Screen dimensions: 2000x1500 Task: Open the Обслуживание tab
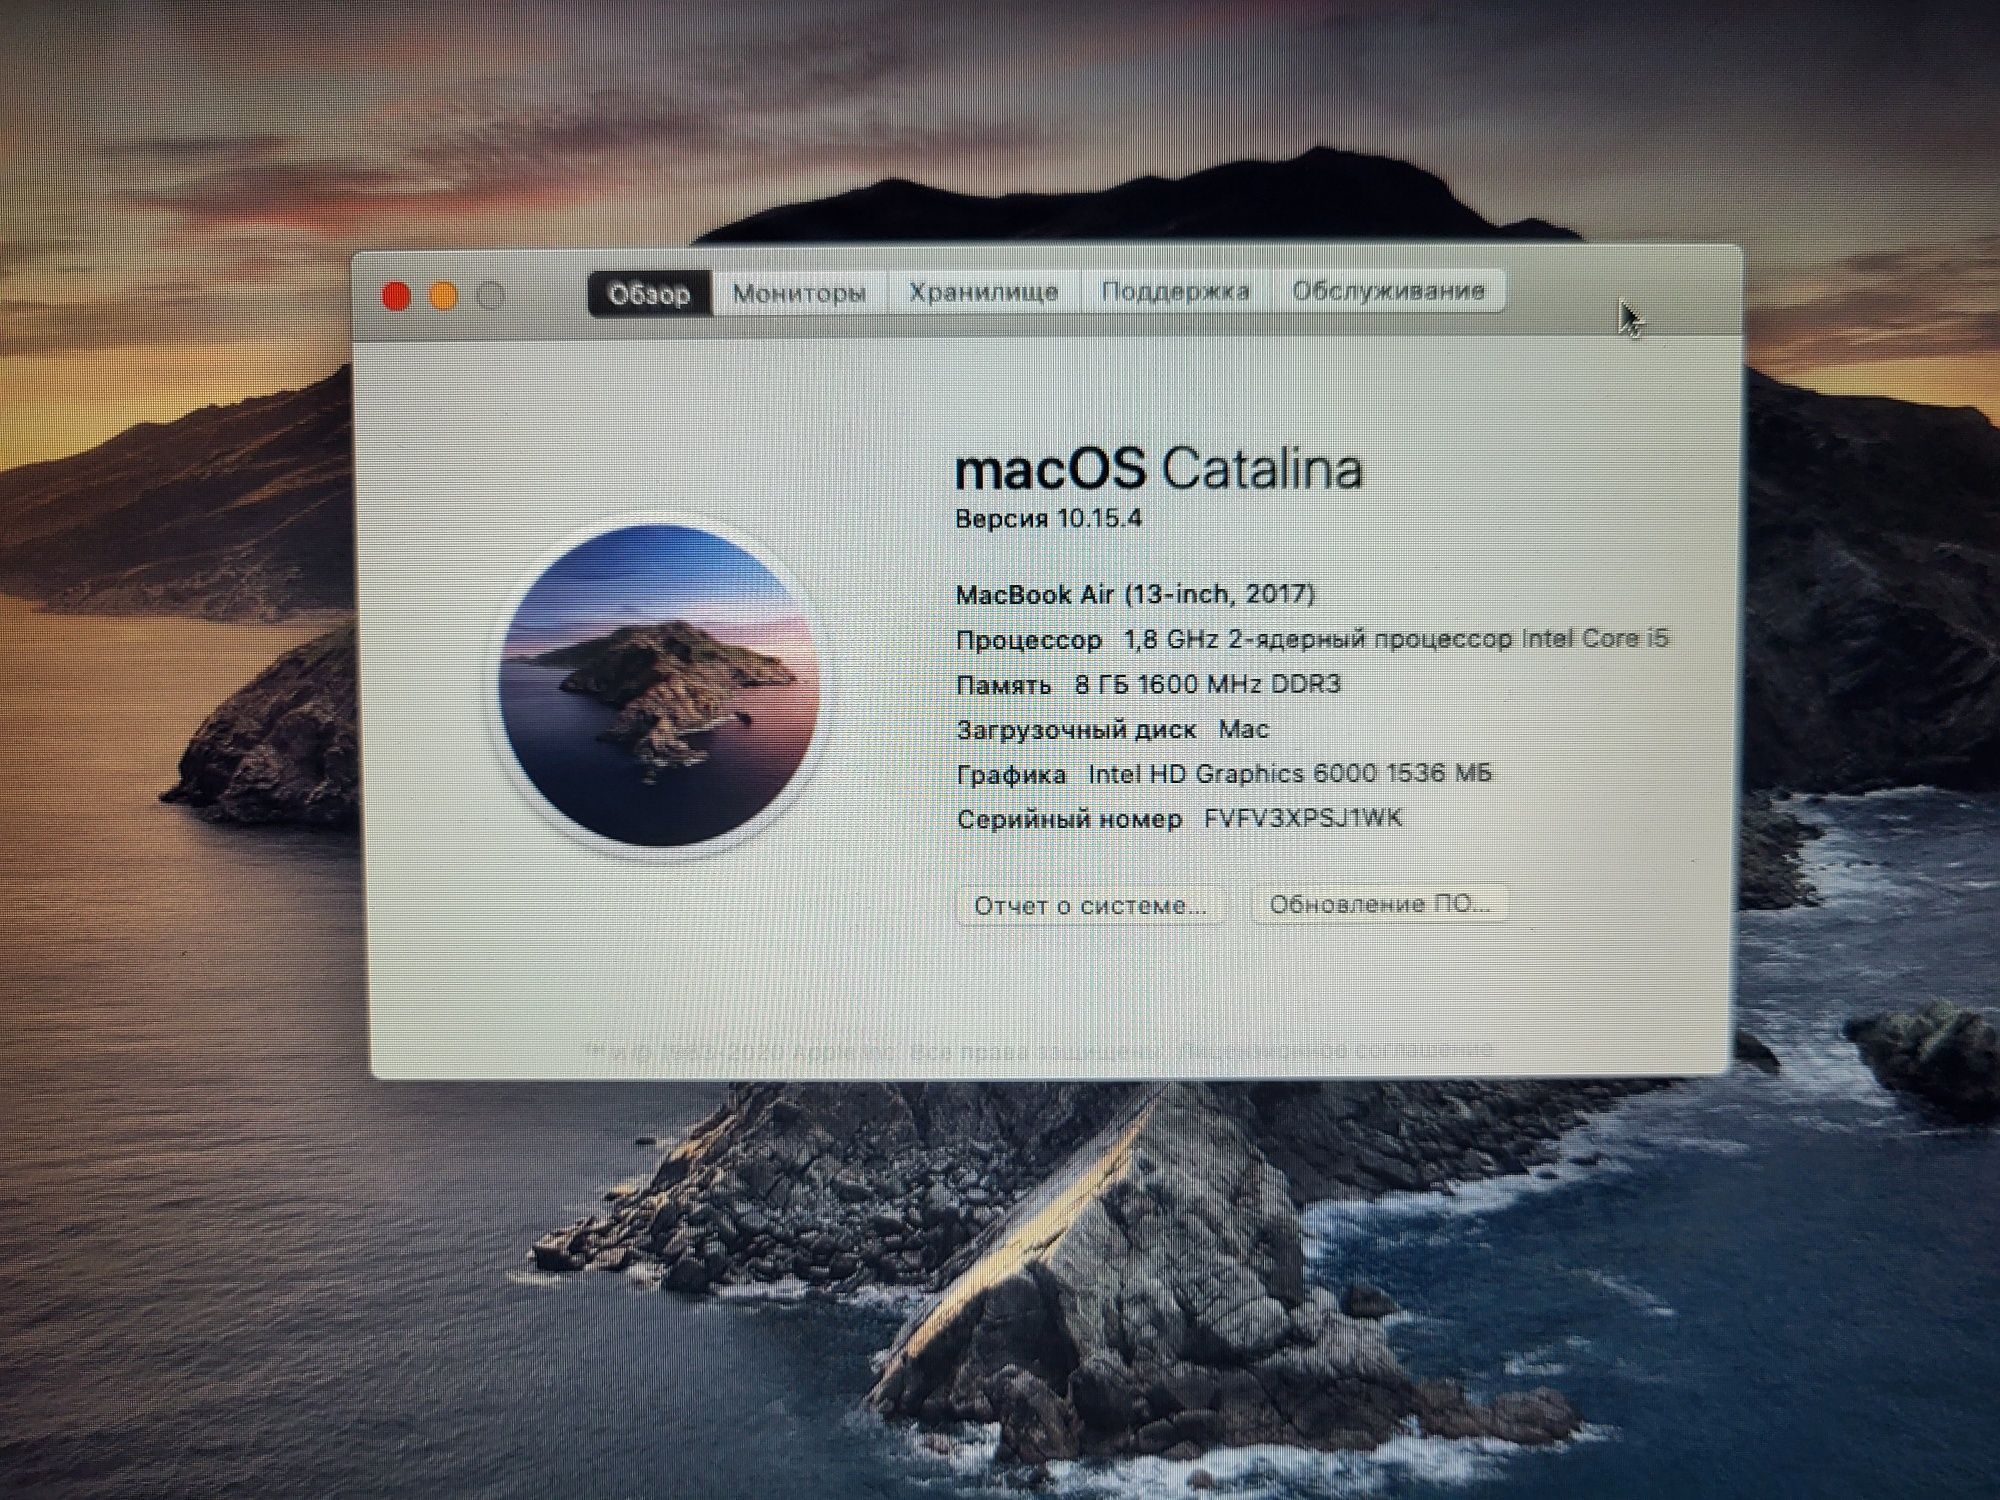[x=1388, y=291]
